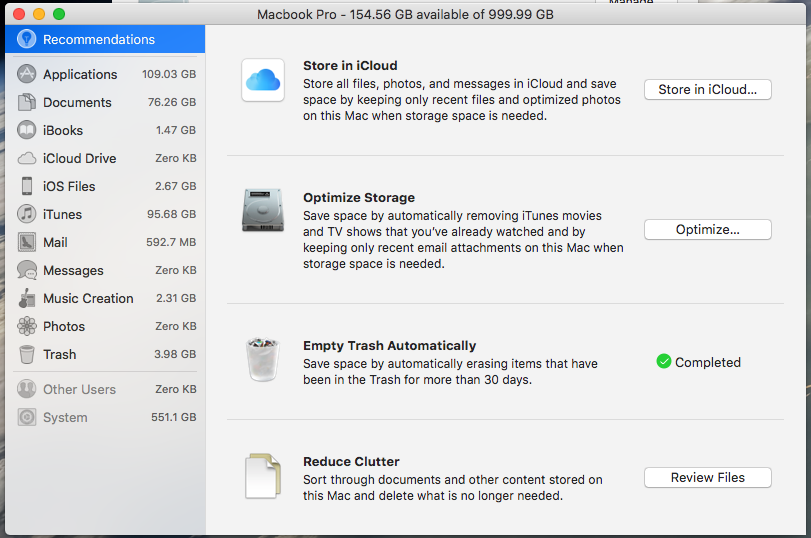The image size is (811, 538).
Task: Click the green Completed checkmark icon
Action: (664, 361)
